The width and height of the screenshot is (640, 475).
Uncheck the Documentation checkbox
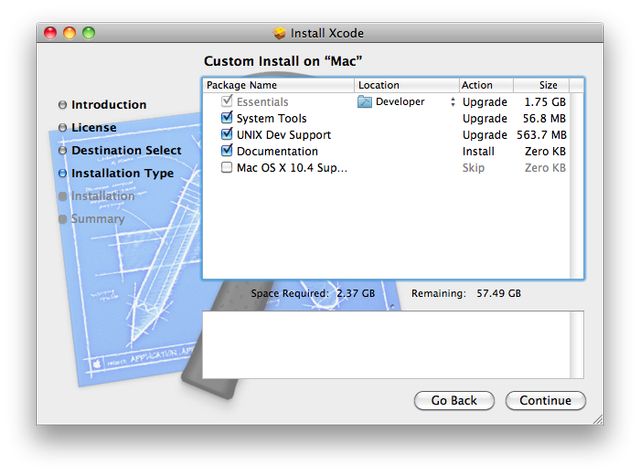coord(227,151)
